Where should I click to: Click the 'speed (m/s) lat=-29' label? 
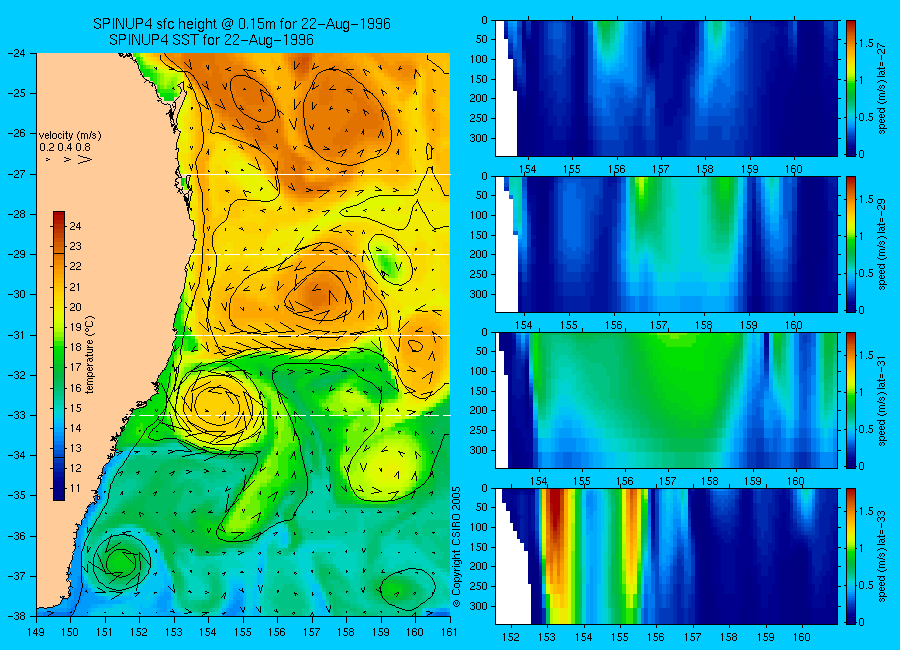click(x=883, y=246)
